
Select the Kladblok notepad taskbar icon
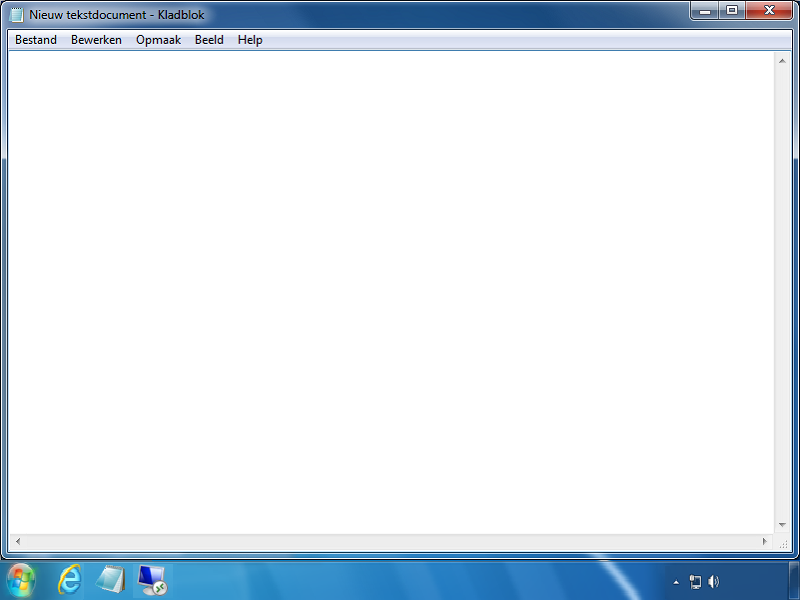coord(111,580)
